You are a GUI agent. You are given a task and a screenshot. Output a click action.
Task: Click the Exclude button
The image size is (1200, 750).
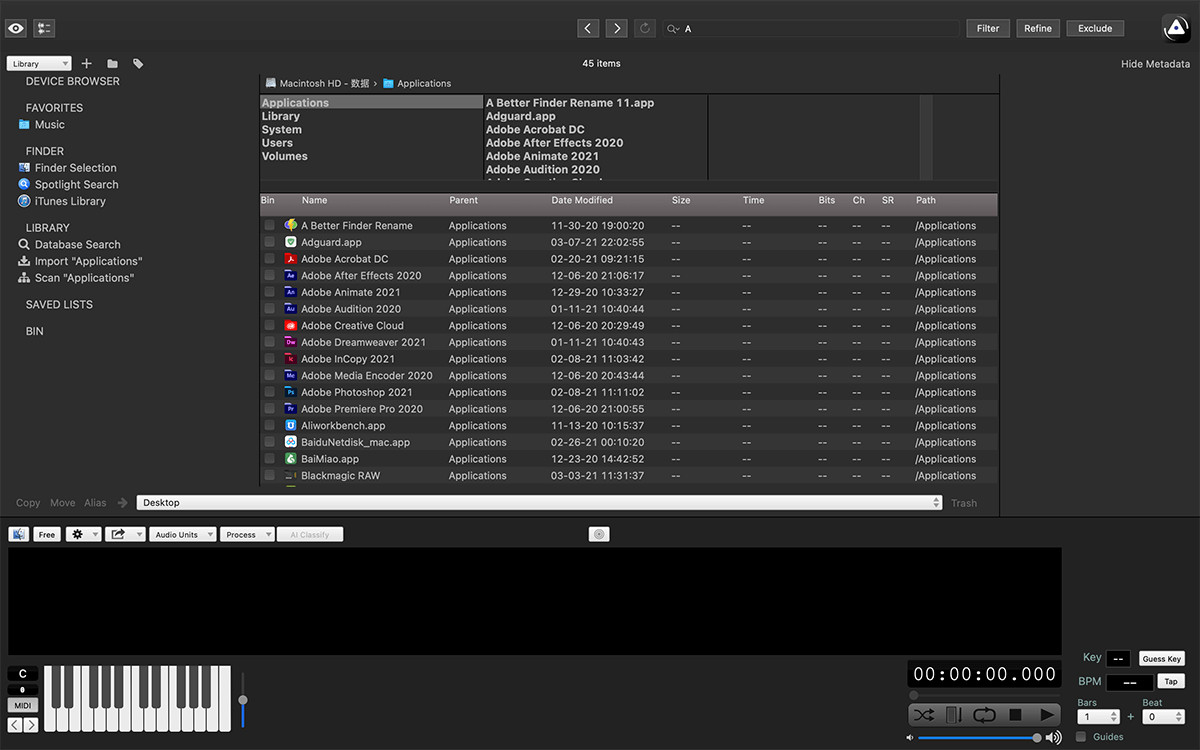point(1095,28)
